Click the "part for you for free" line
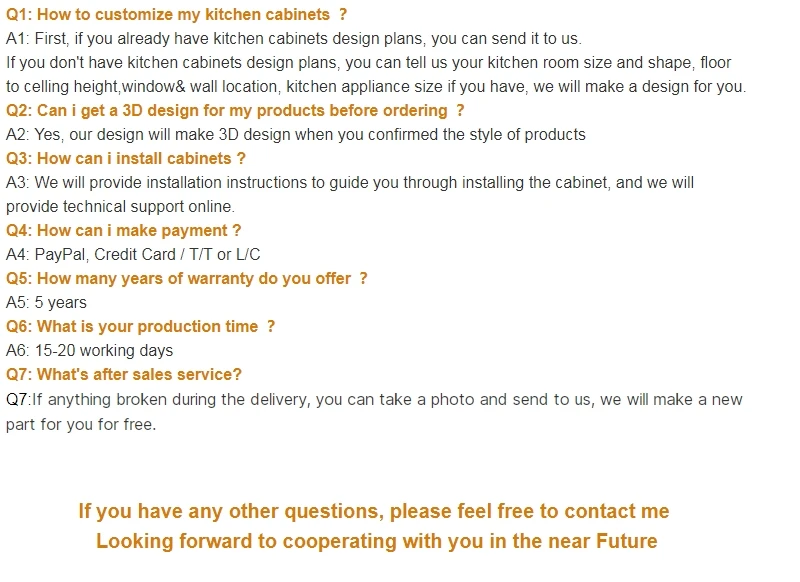 click(81, 424)
